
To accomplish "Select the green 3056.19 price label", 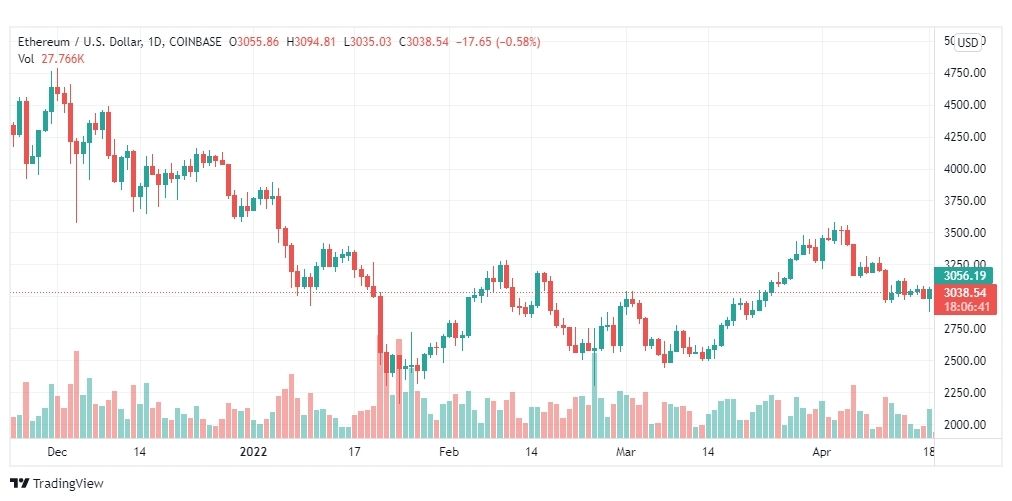I will (966, 275).
